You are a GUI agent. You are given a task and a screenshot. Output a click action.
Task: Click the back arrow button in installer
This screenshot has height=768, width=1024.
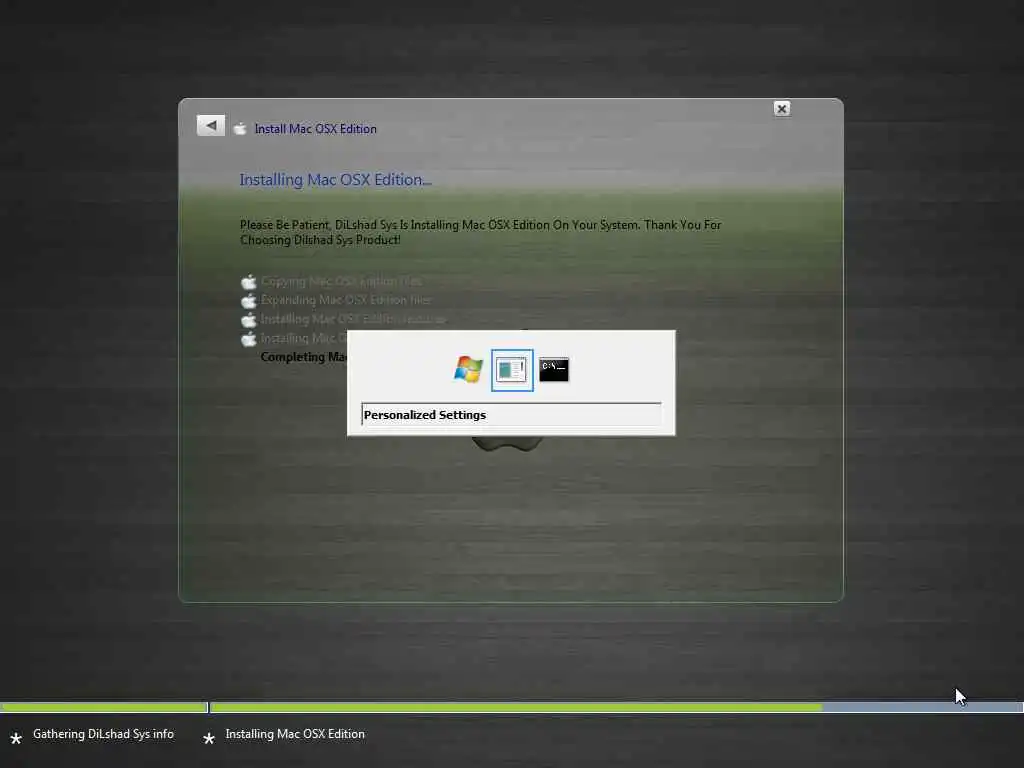point(211,125)
